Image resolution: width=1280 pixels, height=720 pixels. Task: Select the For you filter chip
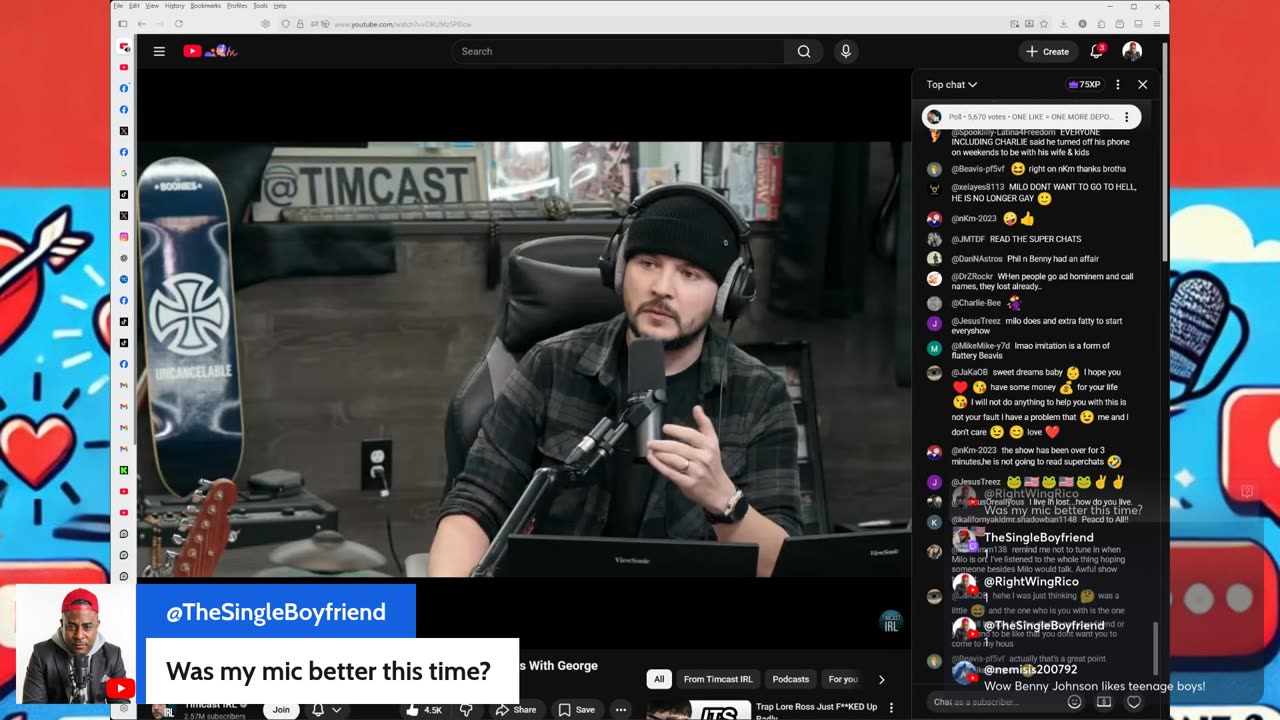[843, 679]
